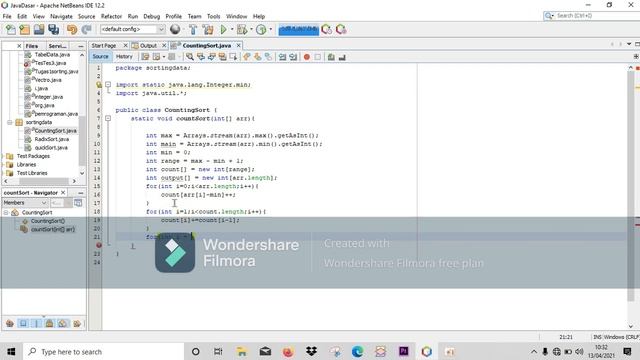Click the Undo arrow icon

72,29
